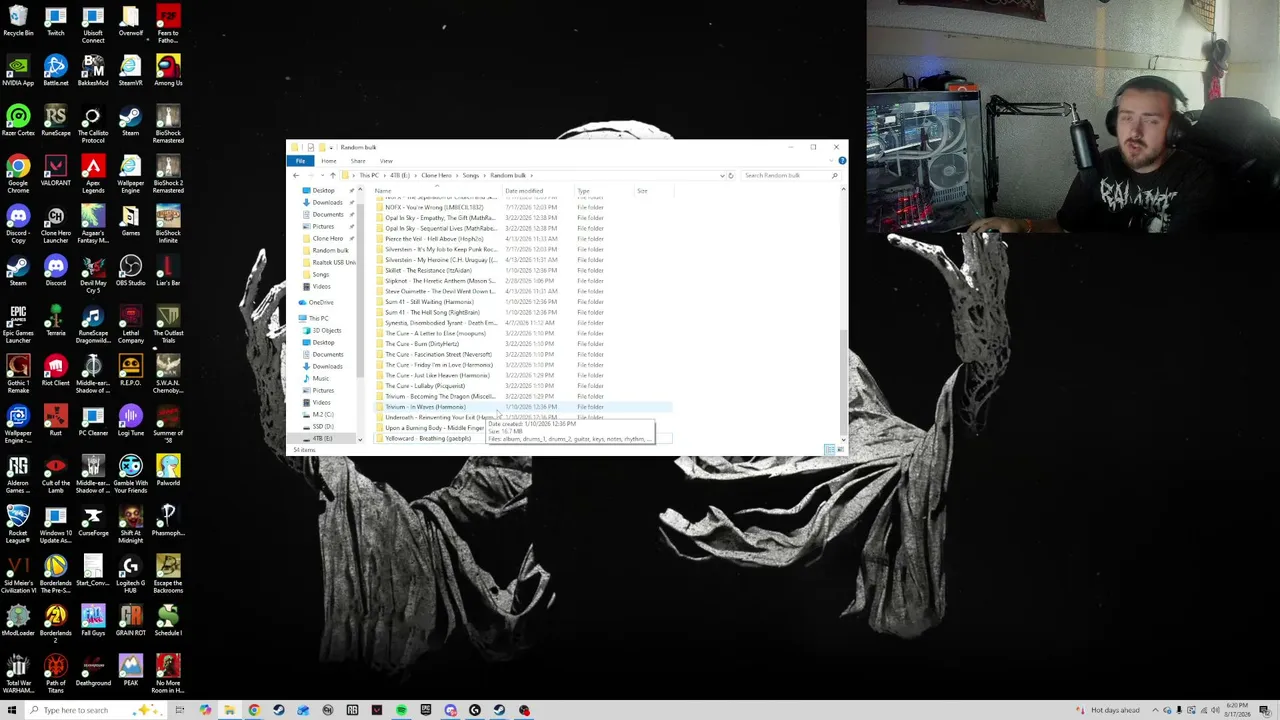Image resolution: width=1280 pixels, height=720 pixels.
Task: Open the File menu in Explorer
Action: coord(300,161)
